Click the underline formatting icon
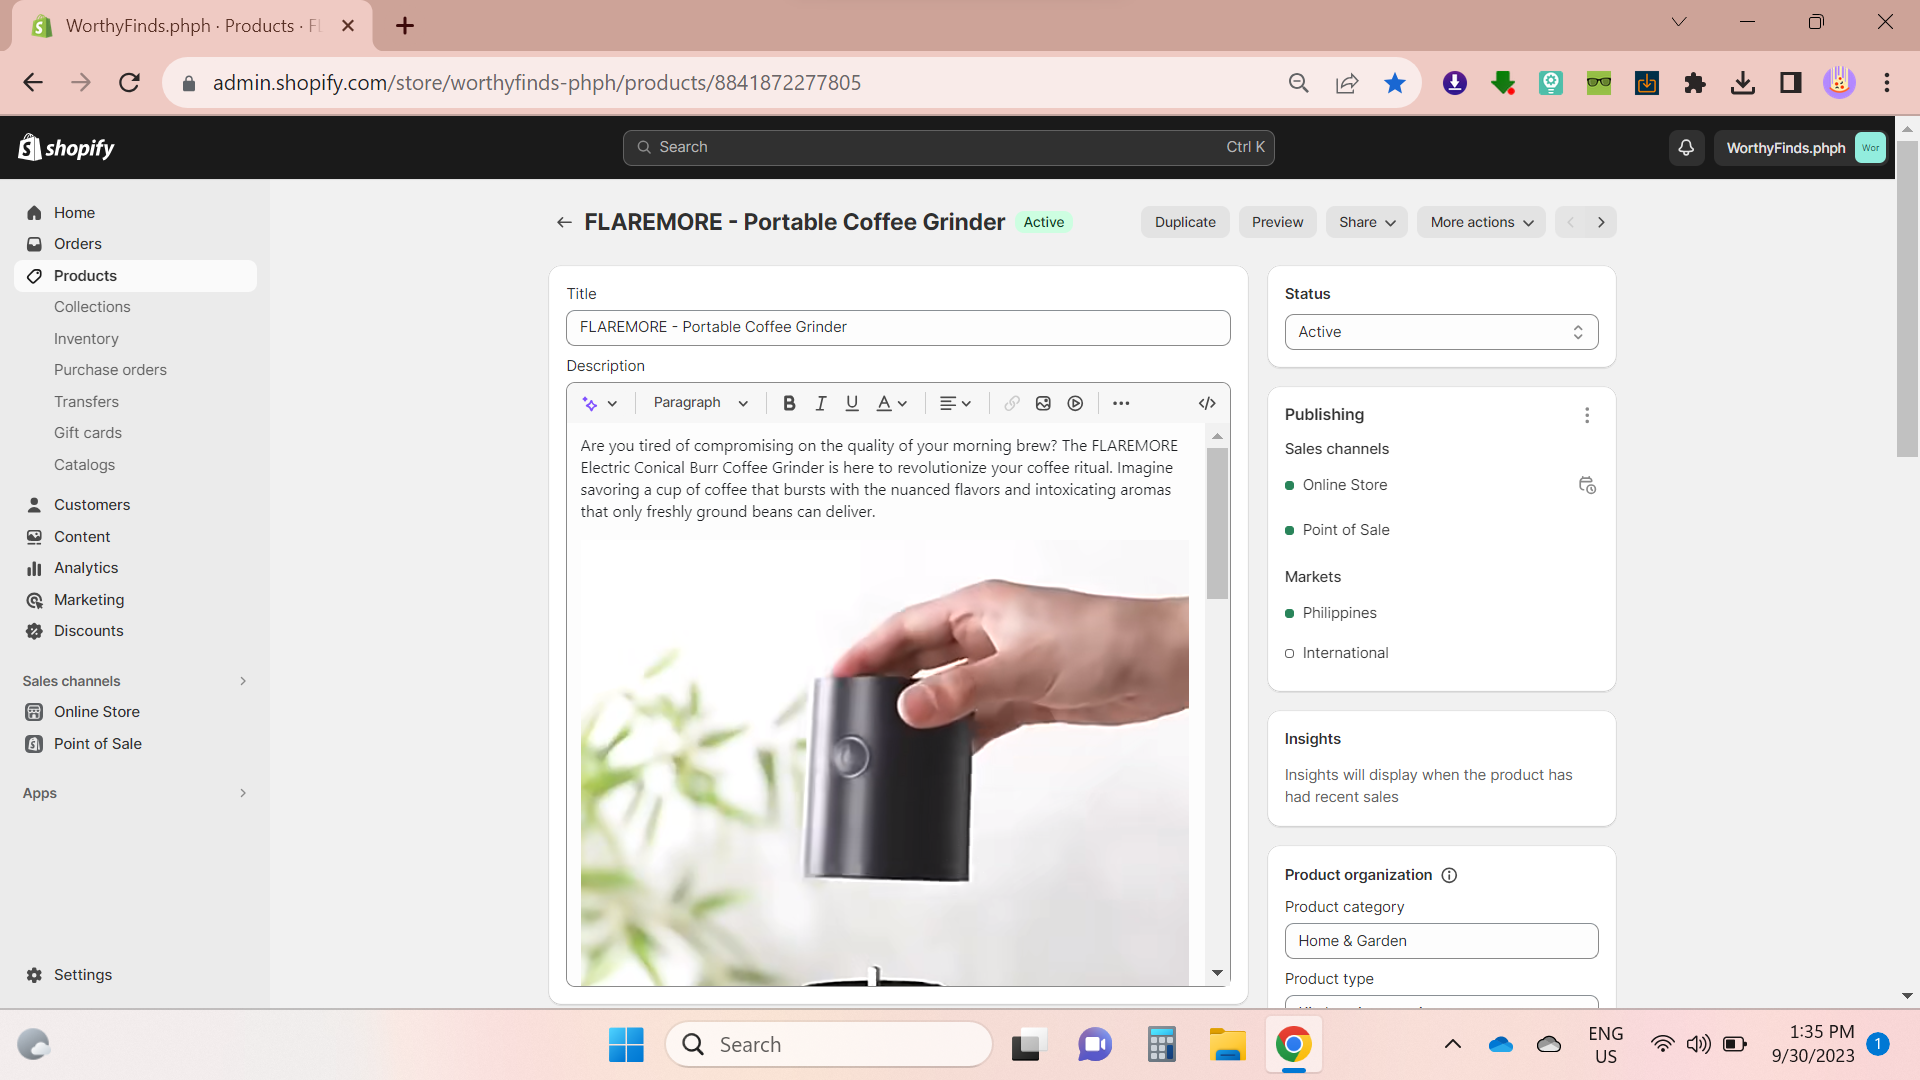 (x=852, y=403)
